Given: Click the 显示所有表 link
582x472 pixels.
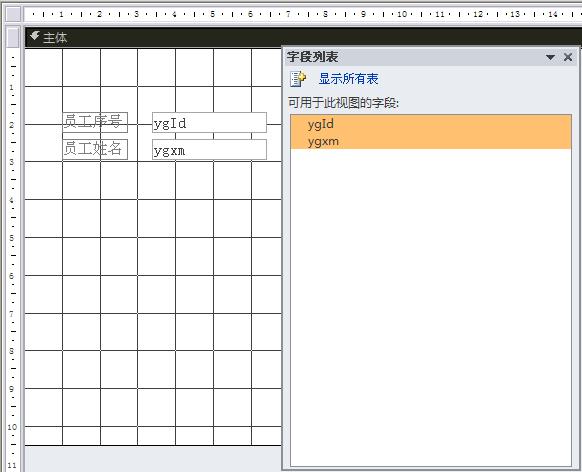Looking at the screenshot, I should pos(348,79).
